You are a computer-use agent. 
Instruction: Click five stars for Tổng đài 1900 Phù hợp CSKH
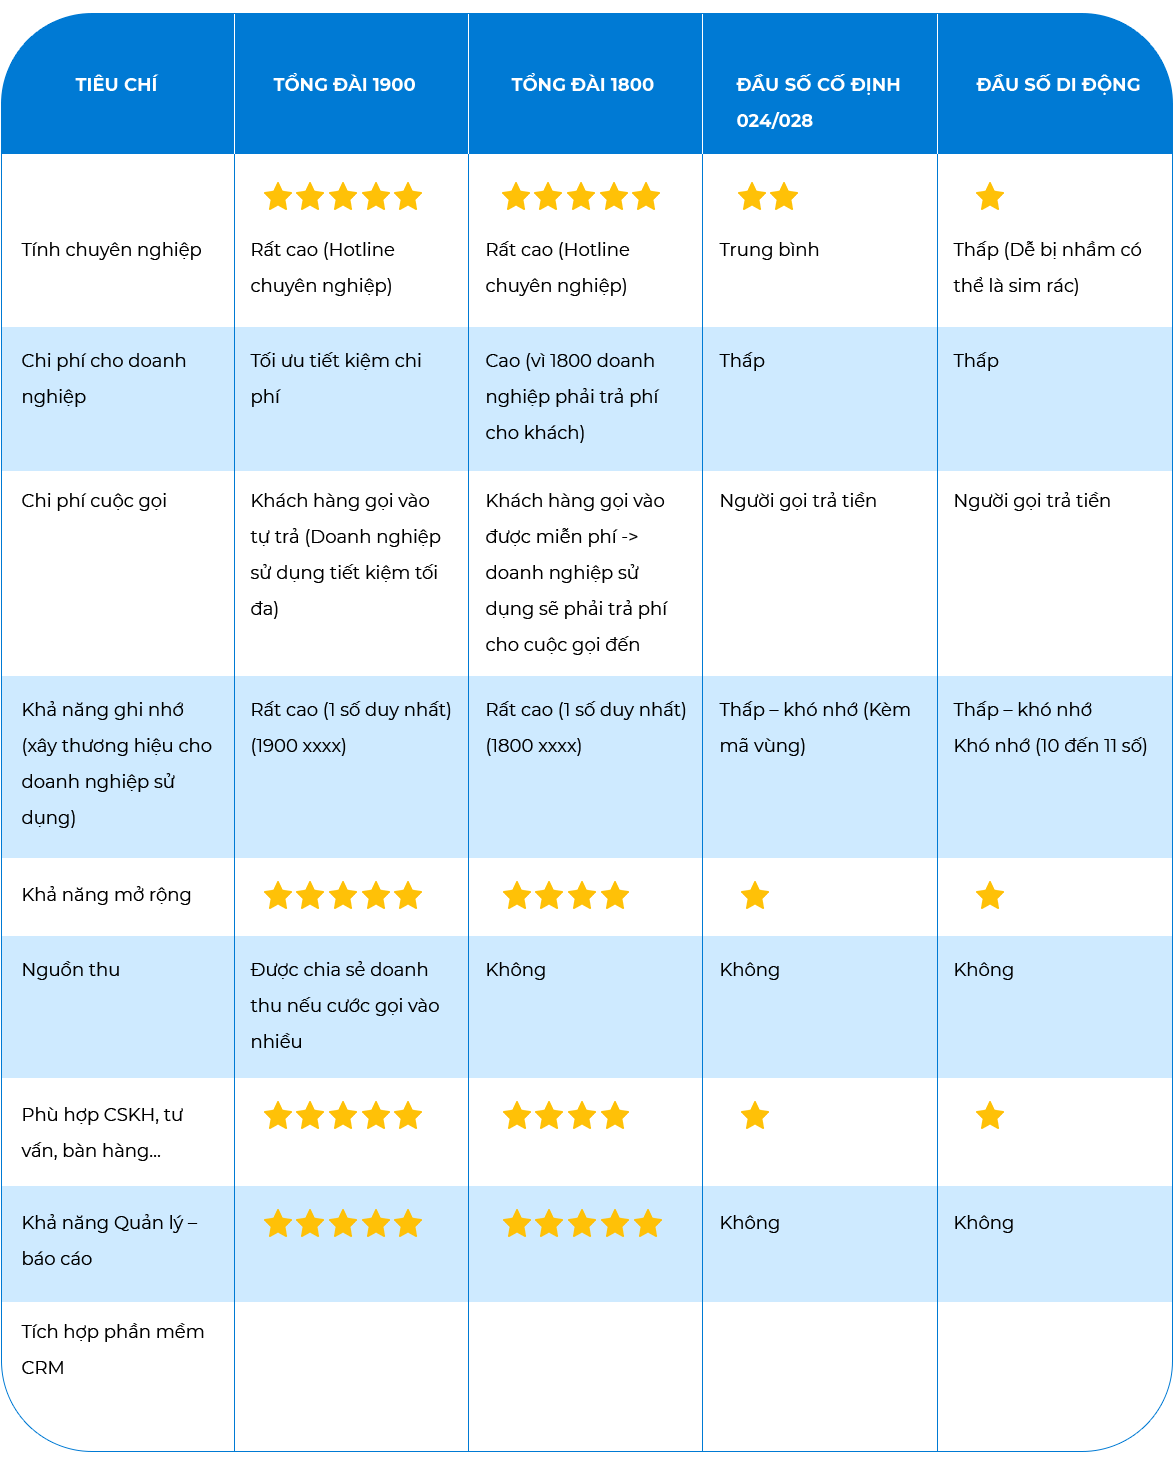point(342,1116)
